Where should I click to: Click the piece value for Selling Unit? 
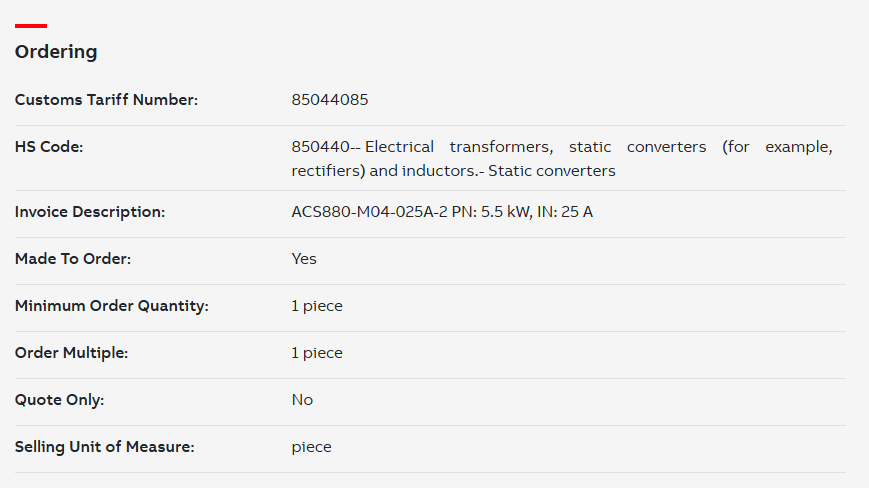(311, 447)
